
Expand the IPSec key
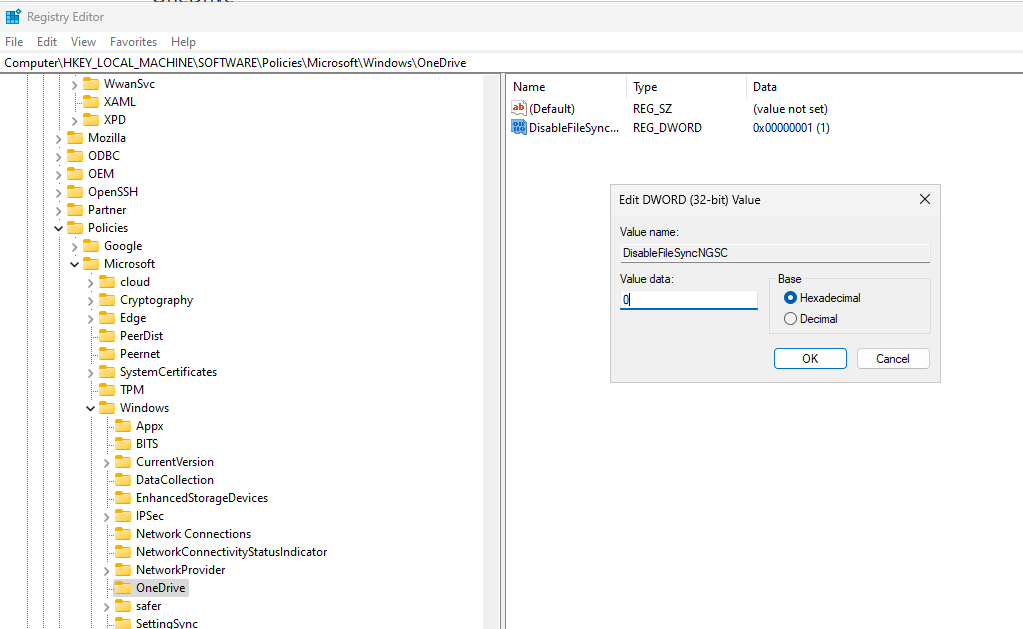pos(106,517)
